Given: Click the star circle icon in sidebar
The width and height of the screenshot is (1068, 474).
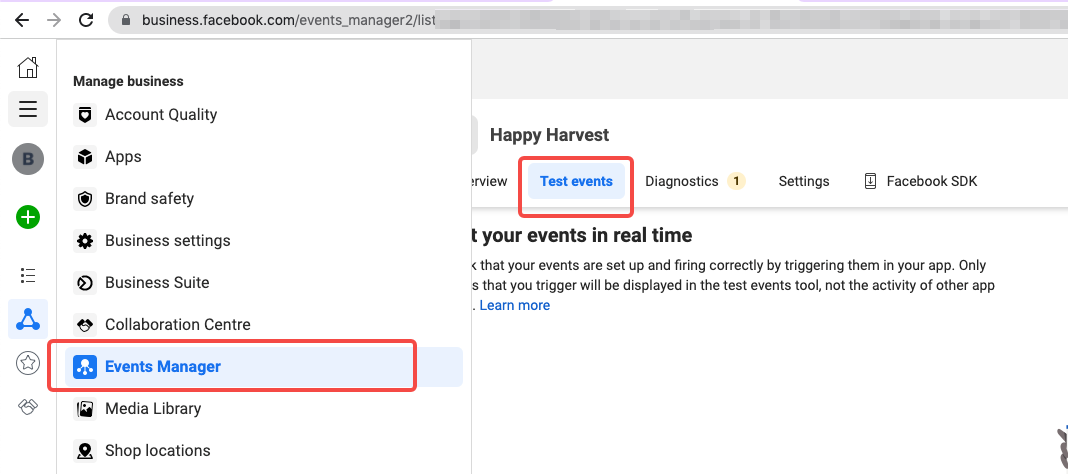Looking at the screenshot, I should coord(28,364).
